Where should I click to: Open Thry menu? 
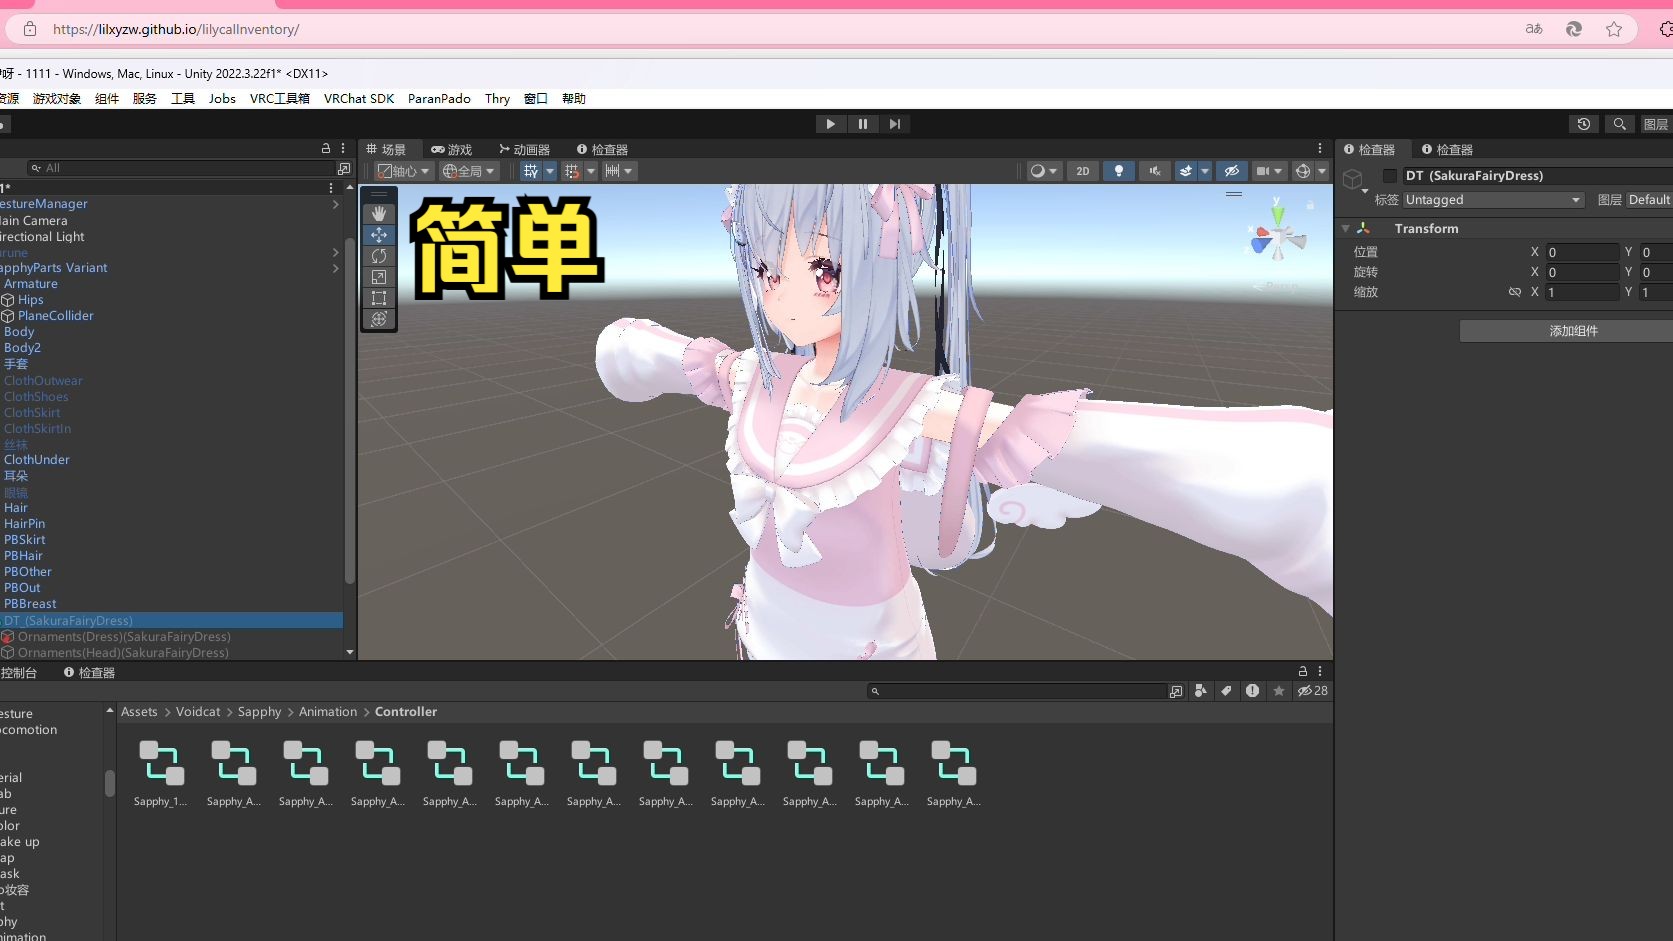coord(497,98)
